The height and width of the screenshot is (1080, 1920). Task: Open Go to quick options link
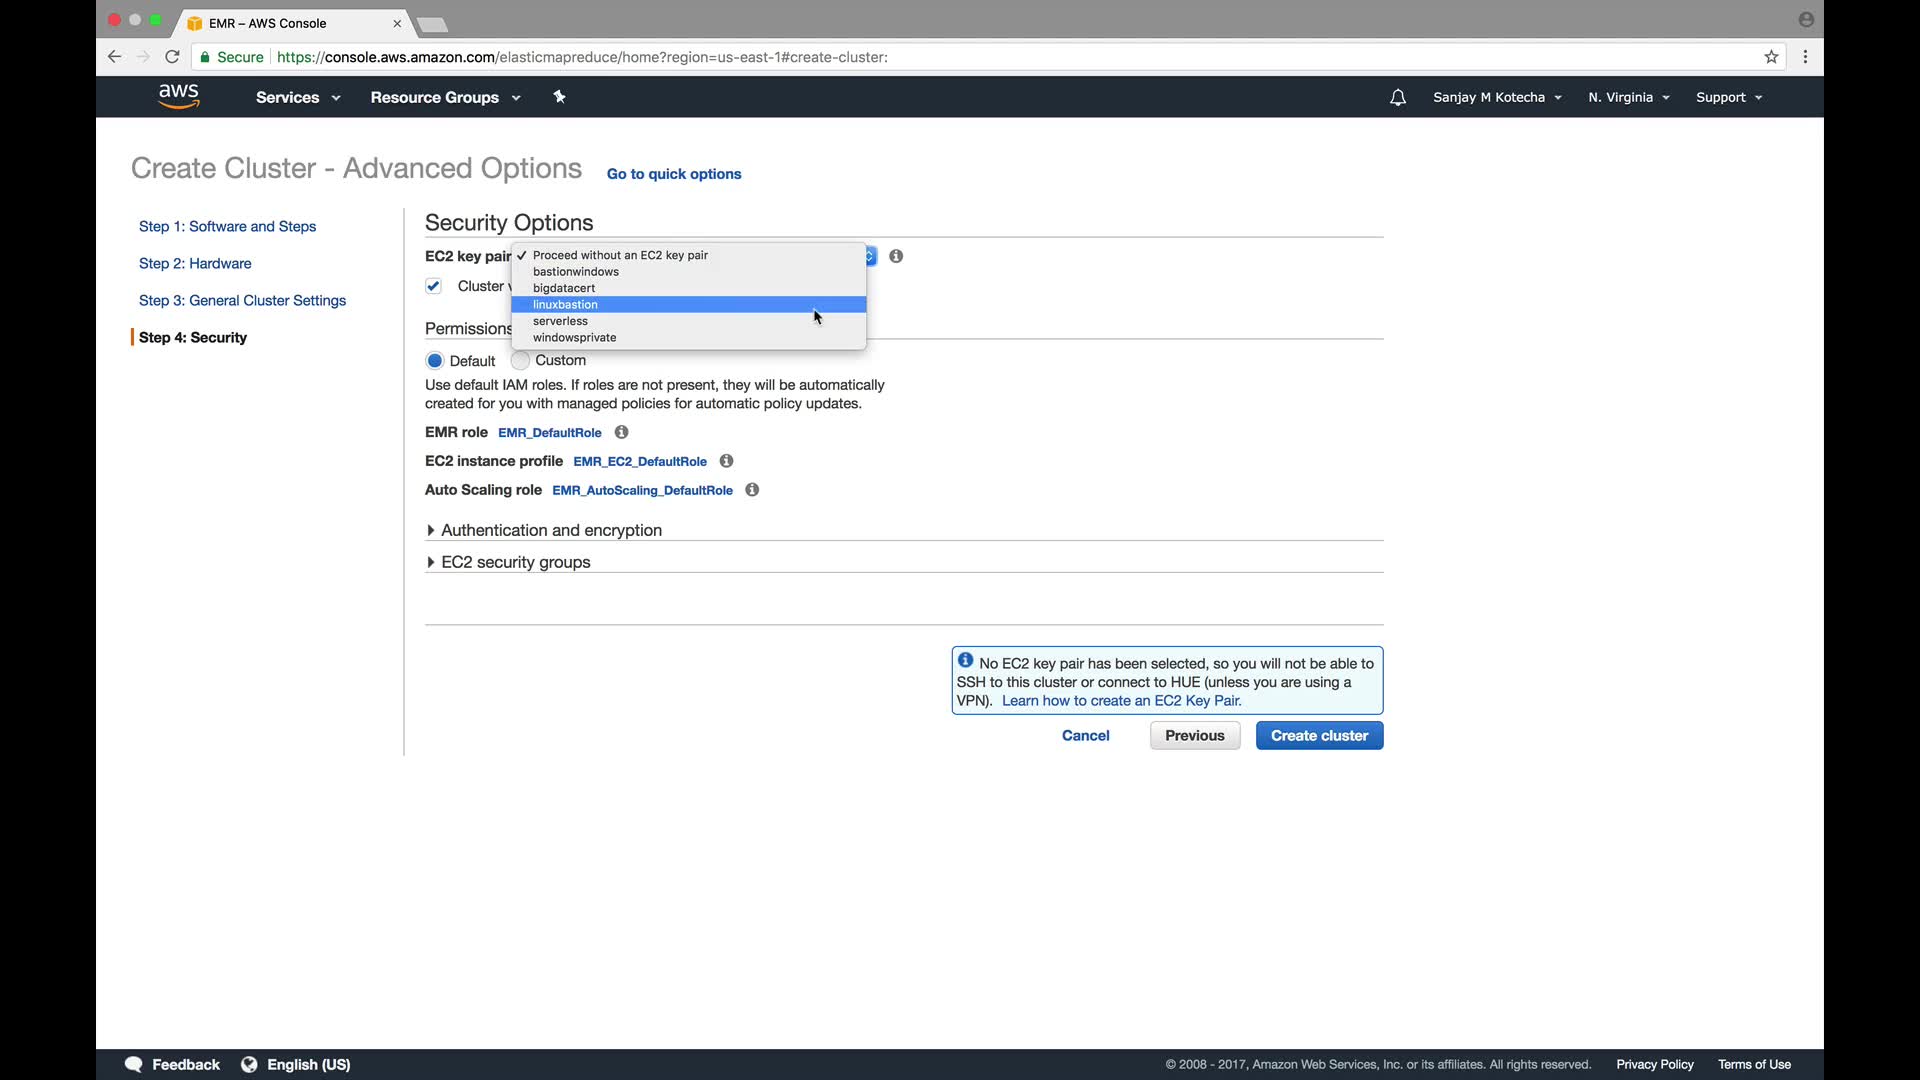pyautogui.click(x=673, y=174)
